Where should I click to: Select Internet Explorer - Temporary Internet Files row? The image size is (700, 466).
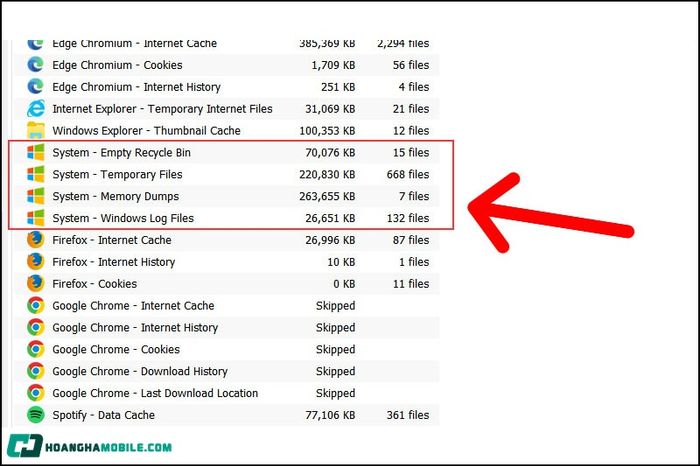tap(227, 108)
